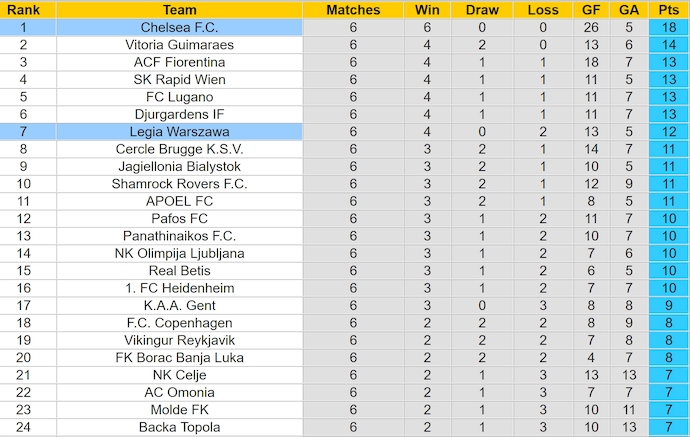Click the SK Rapid Wien team name

point(180,80)
